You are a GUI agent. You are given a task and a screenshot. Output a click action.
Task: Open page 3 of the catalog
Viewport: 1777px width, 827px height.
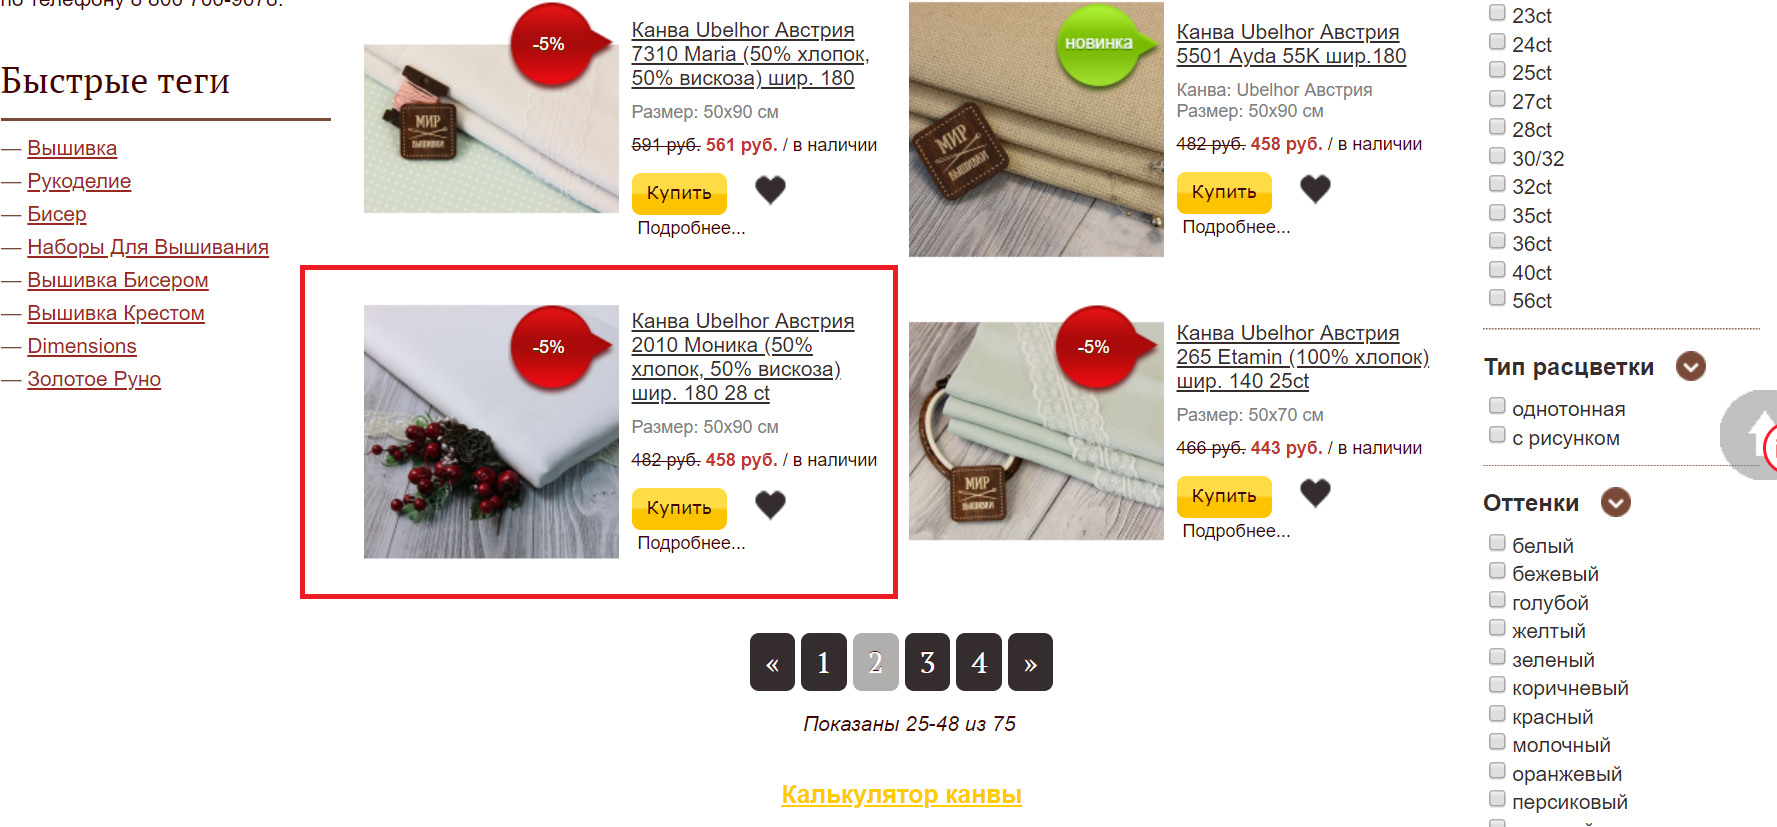(927, 662)
